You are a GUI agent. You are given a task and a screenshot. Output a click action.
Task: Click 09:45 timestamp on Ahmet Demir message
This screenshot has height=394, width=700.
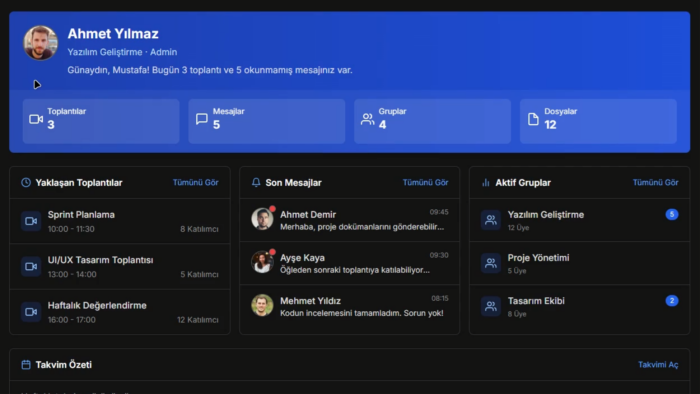[439, 212]
